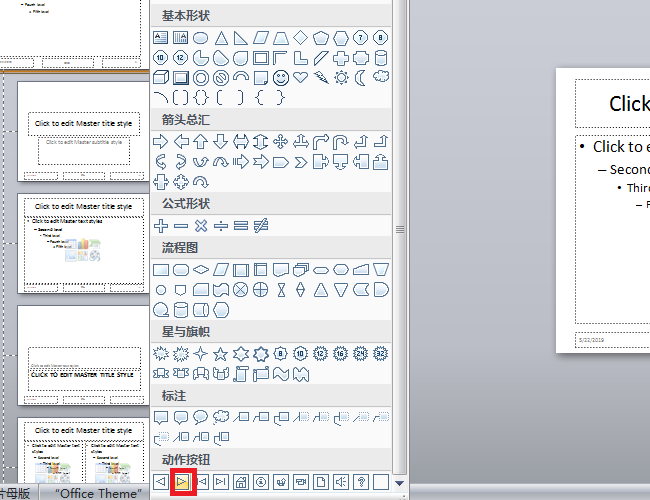Choose the Cloud basic shape
650x500 pixels.
click(x=381, y=77)
